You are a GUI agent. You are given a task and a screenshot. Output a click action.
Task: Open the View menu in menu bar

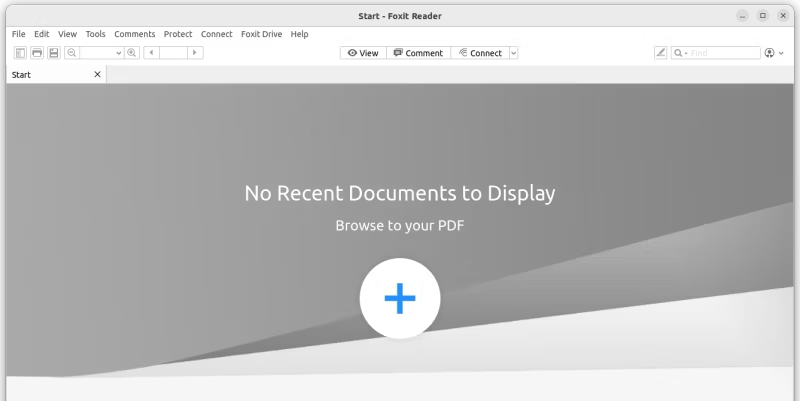tap(67, 34)
